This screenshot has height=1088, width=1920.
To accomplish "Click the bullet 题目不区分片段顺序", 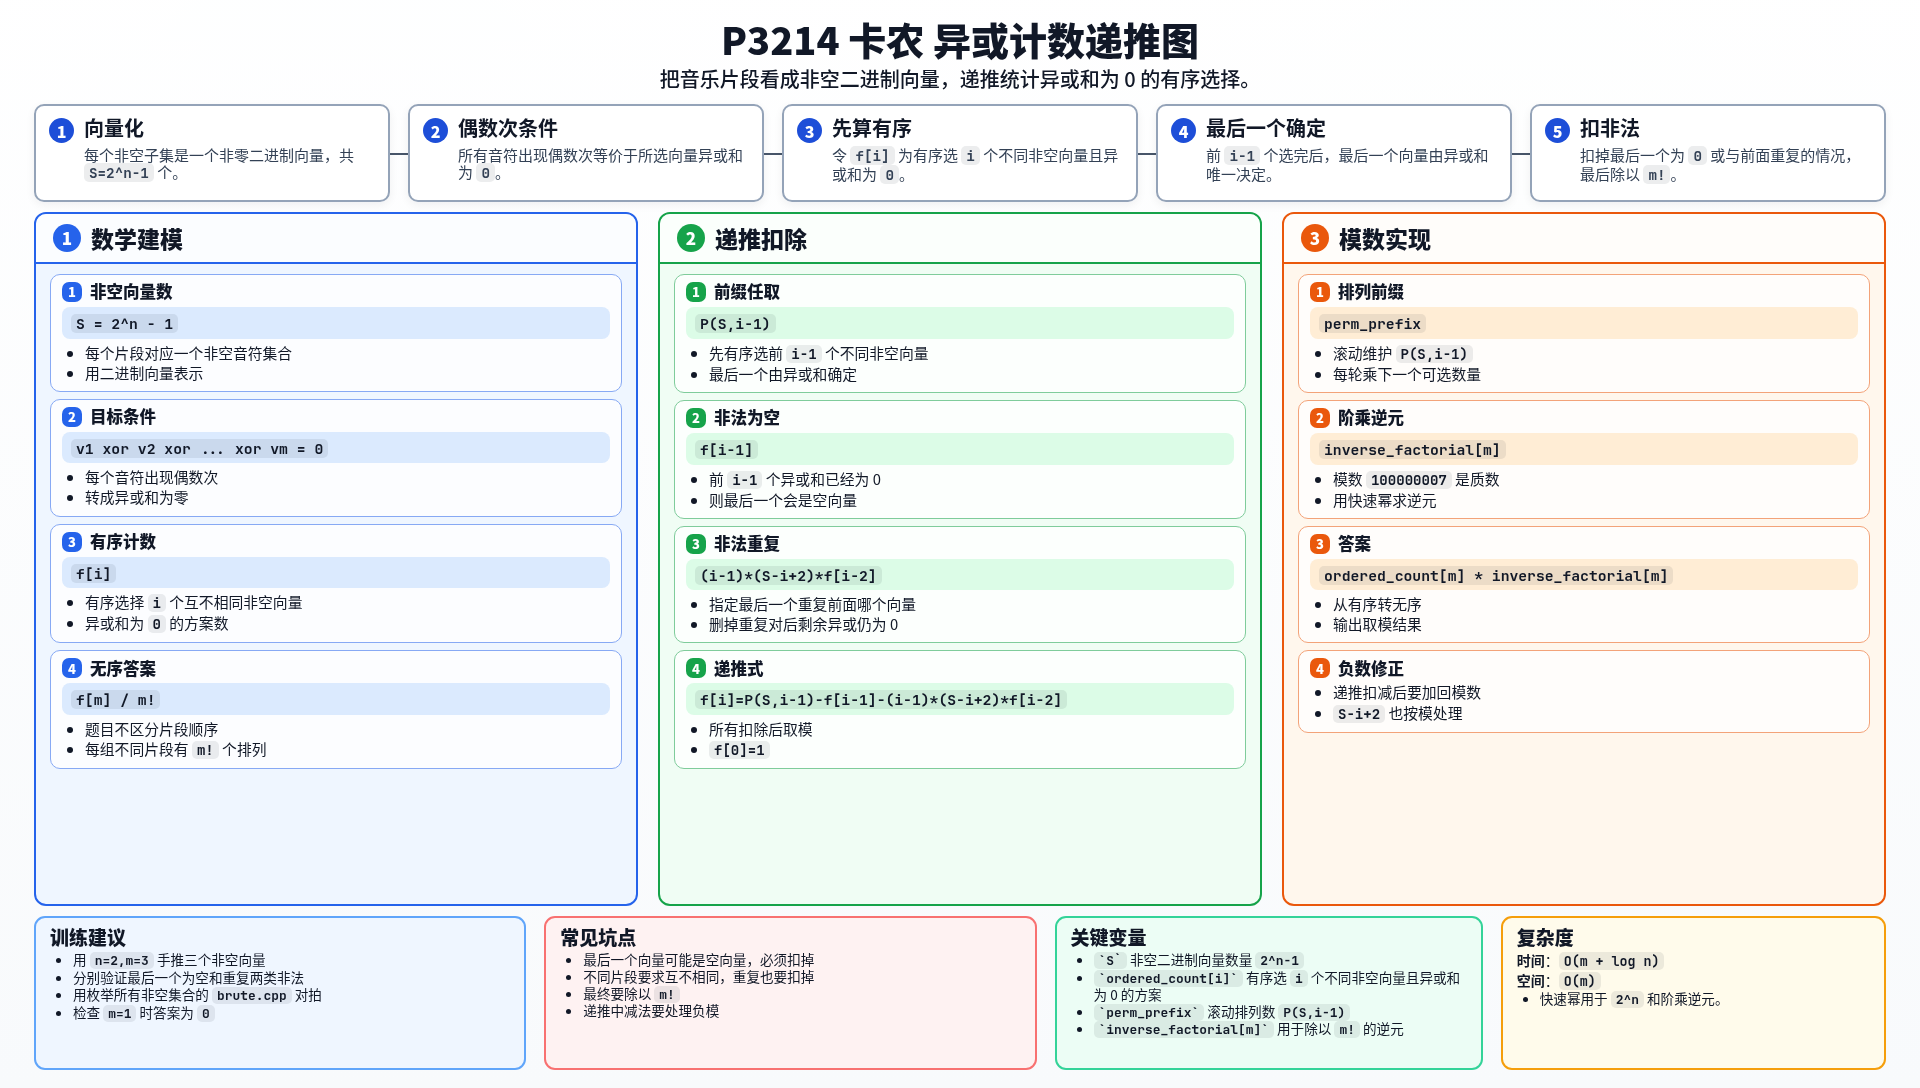I will 151,730.
